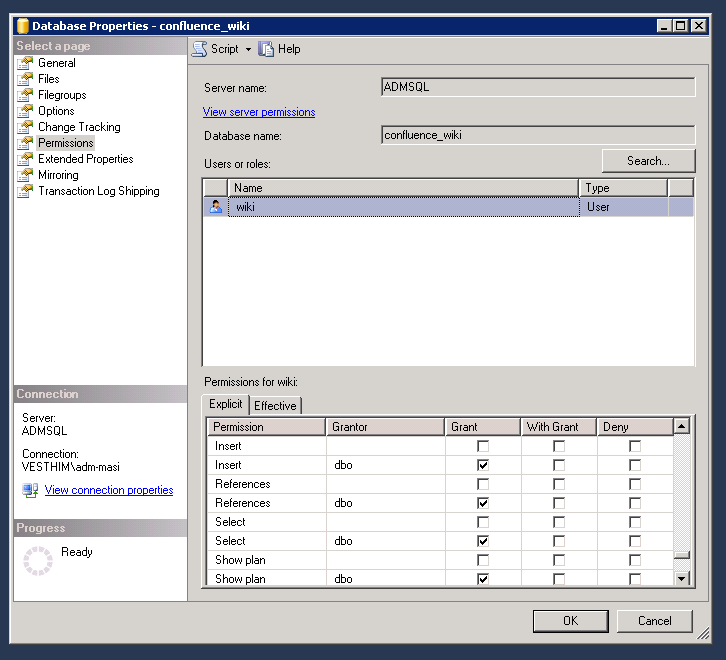Check Deny for References without grantor
This screenshot has height=660, width=726.
pyautogui.click(x=635, y=484)
